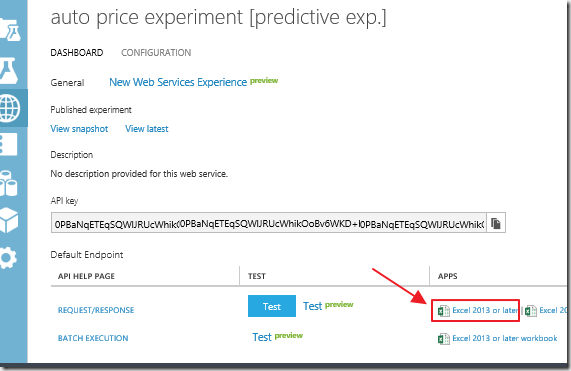Click inside the API key field
The image size is (571, 371).
pos(269,223)
